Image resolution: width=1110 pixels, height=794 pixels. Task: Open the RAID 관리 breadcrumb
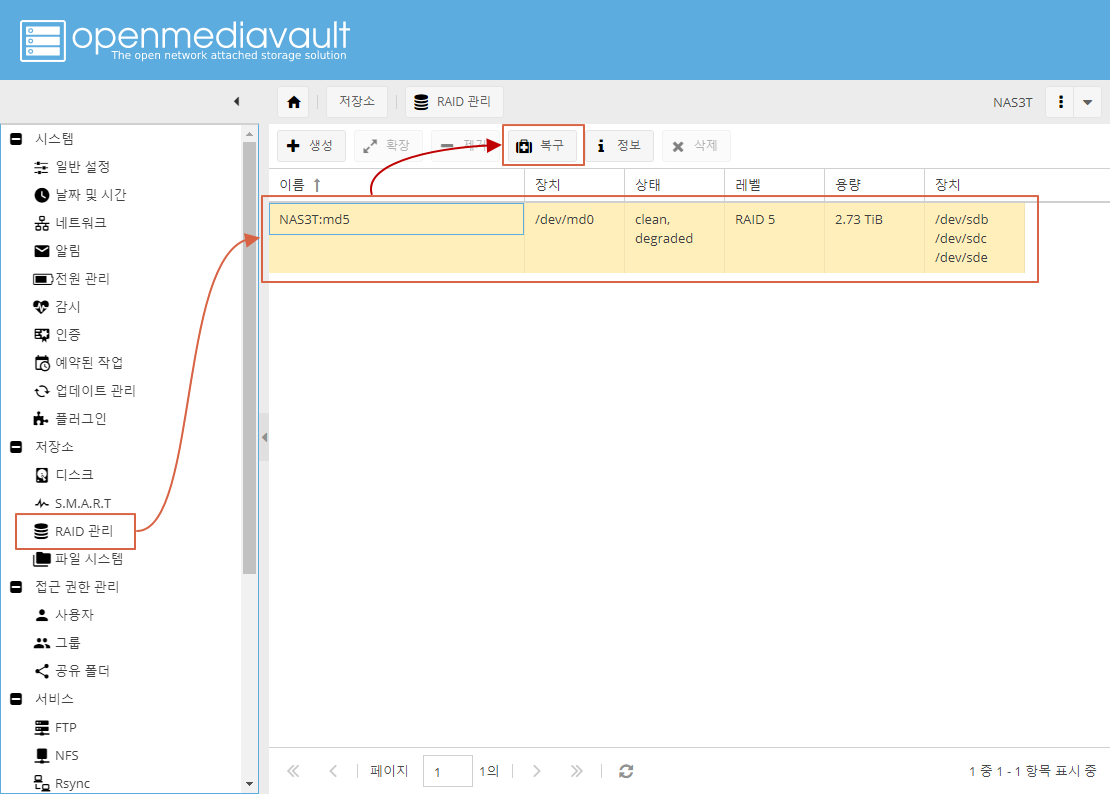click(x=453, y=102)
